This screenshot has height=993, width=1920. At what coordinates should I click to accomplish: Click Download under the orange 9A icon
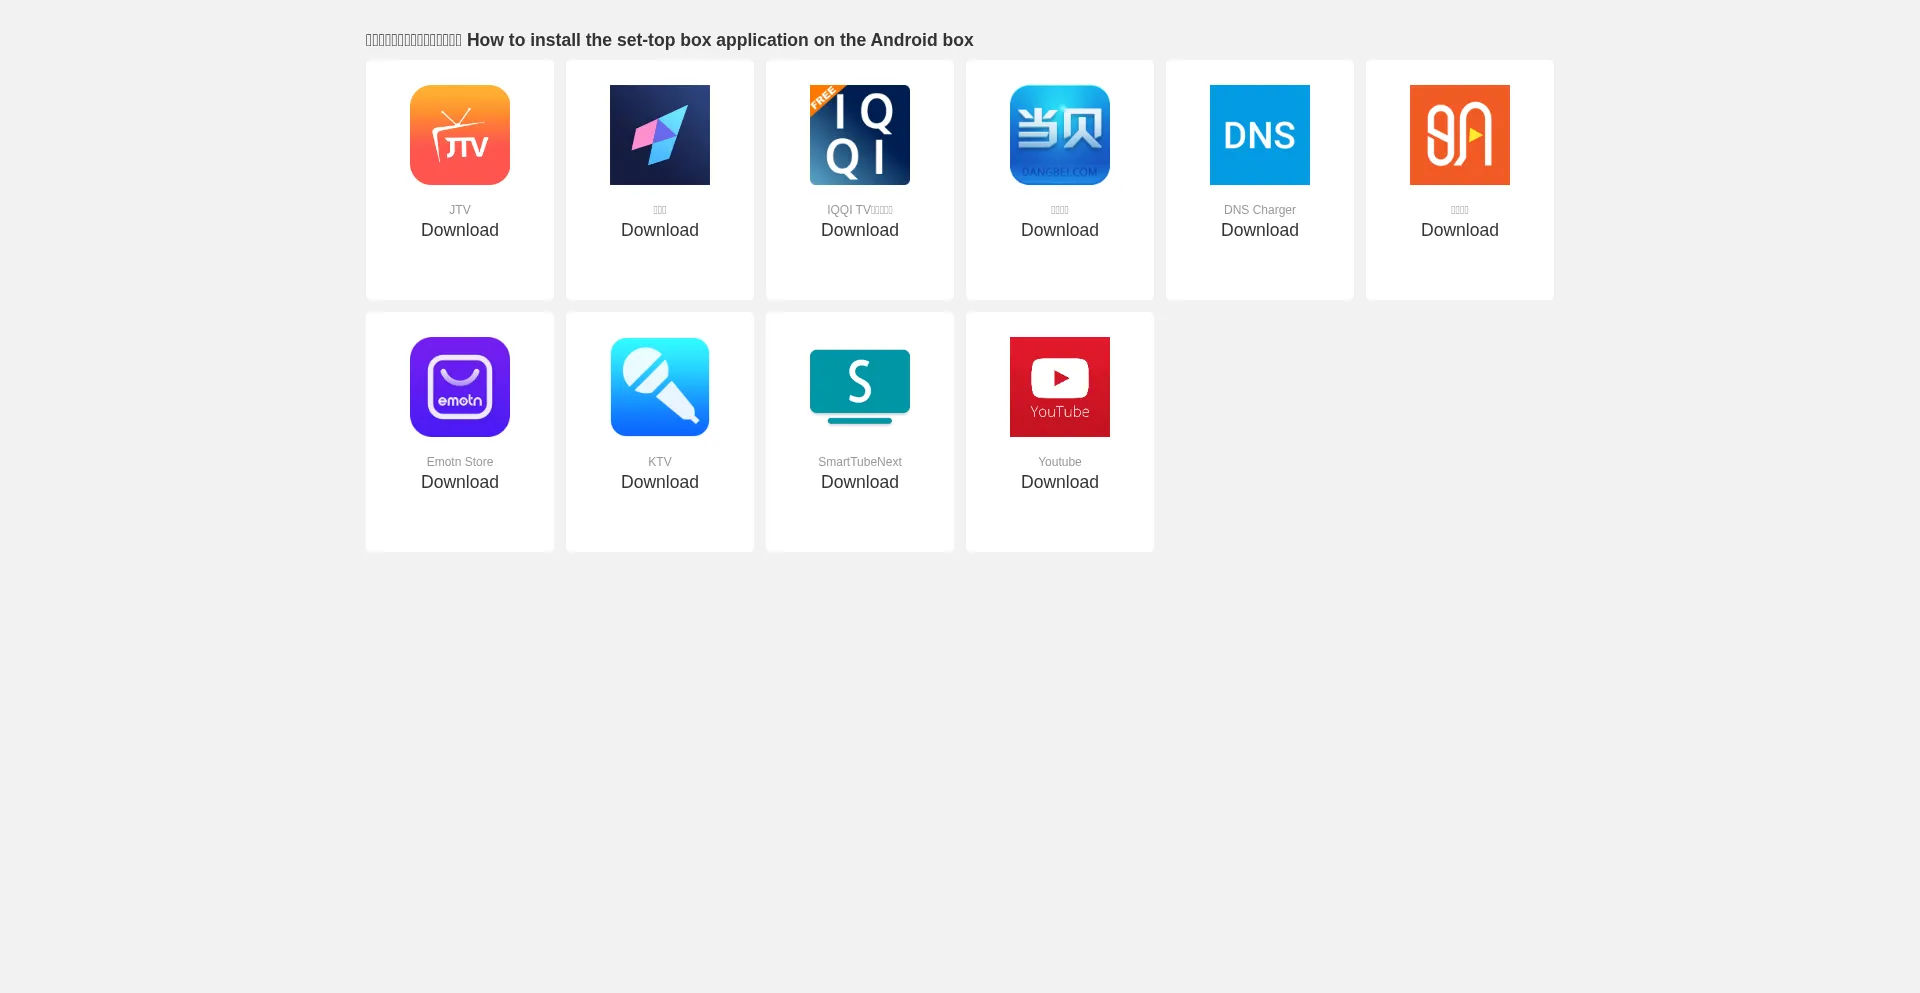tap(1460, 230)
